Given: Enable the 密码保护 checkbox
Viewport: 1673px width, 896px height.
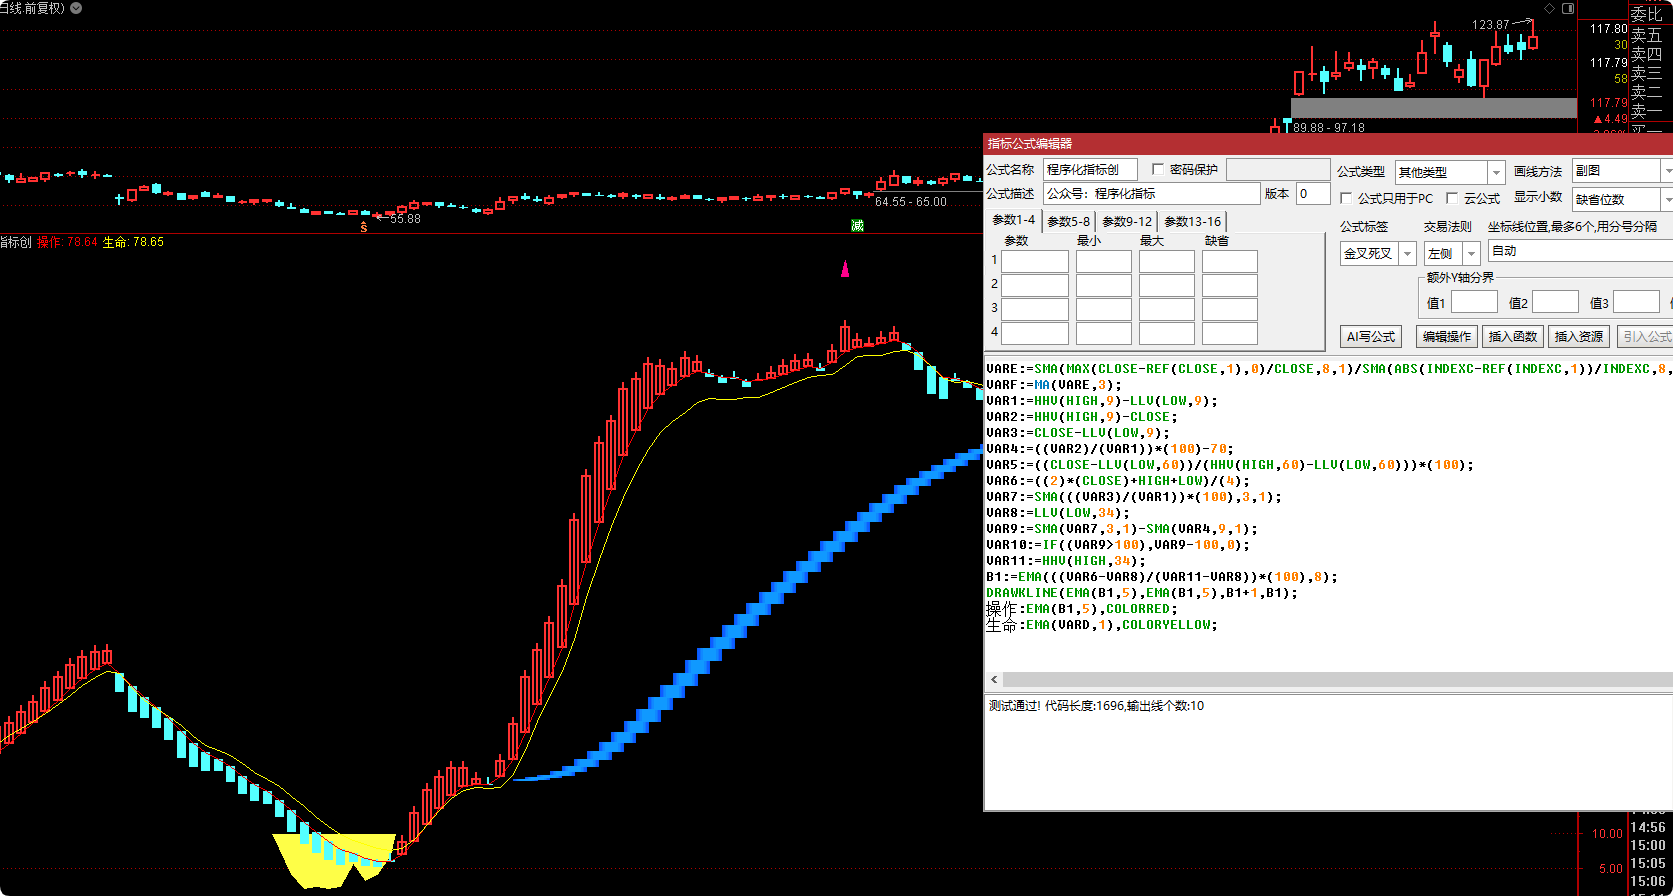Looking at the screenshot, I should 1158,170.
